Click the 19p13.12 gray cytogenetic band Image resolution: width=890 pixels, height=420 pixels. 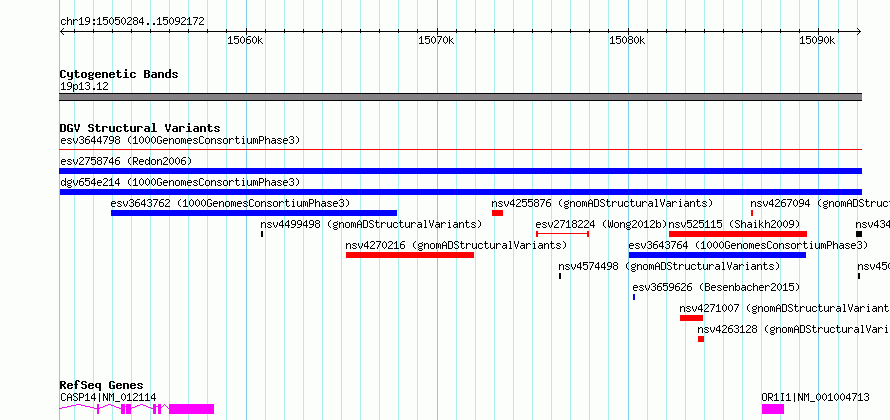click(x=460, y=97)
